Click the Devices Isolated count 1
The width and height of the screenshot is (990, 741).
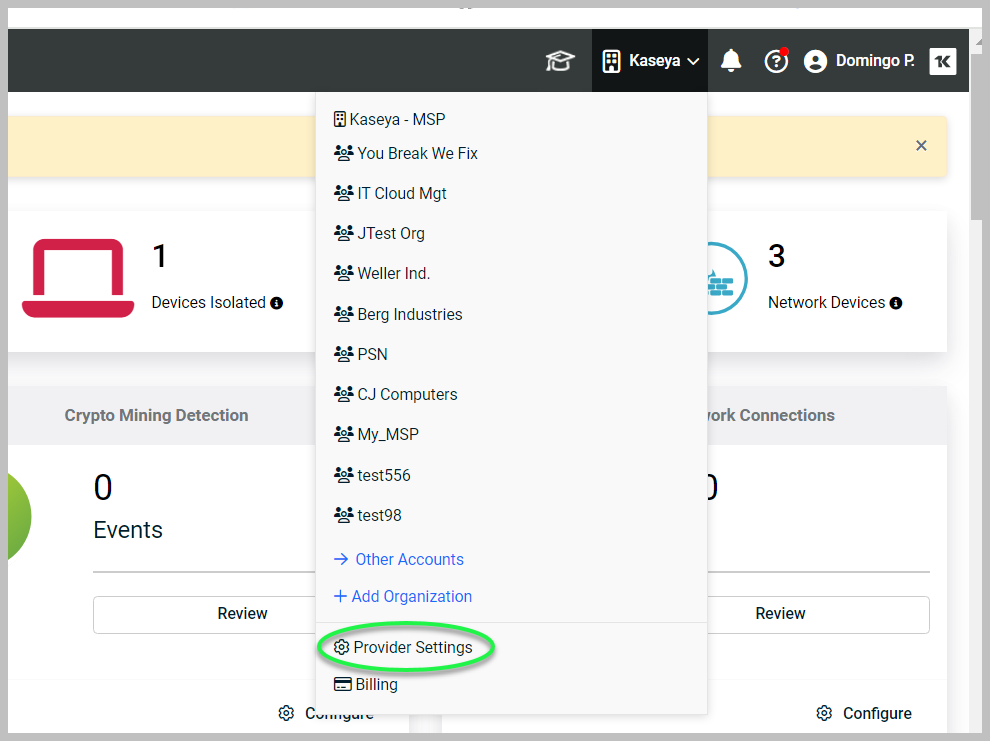point(160,256)
